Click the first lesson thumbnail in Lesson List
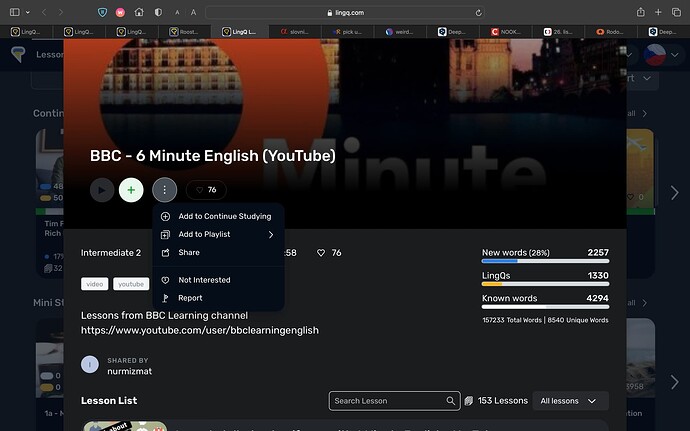The image size is (690, 431). point(125,426)
